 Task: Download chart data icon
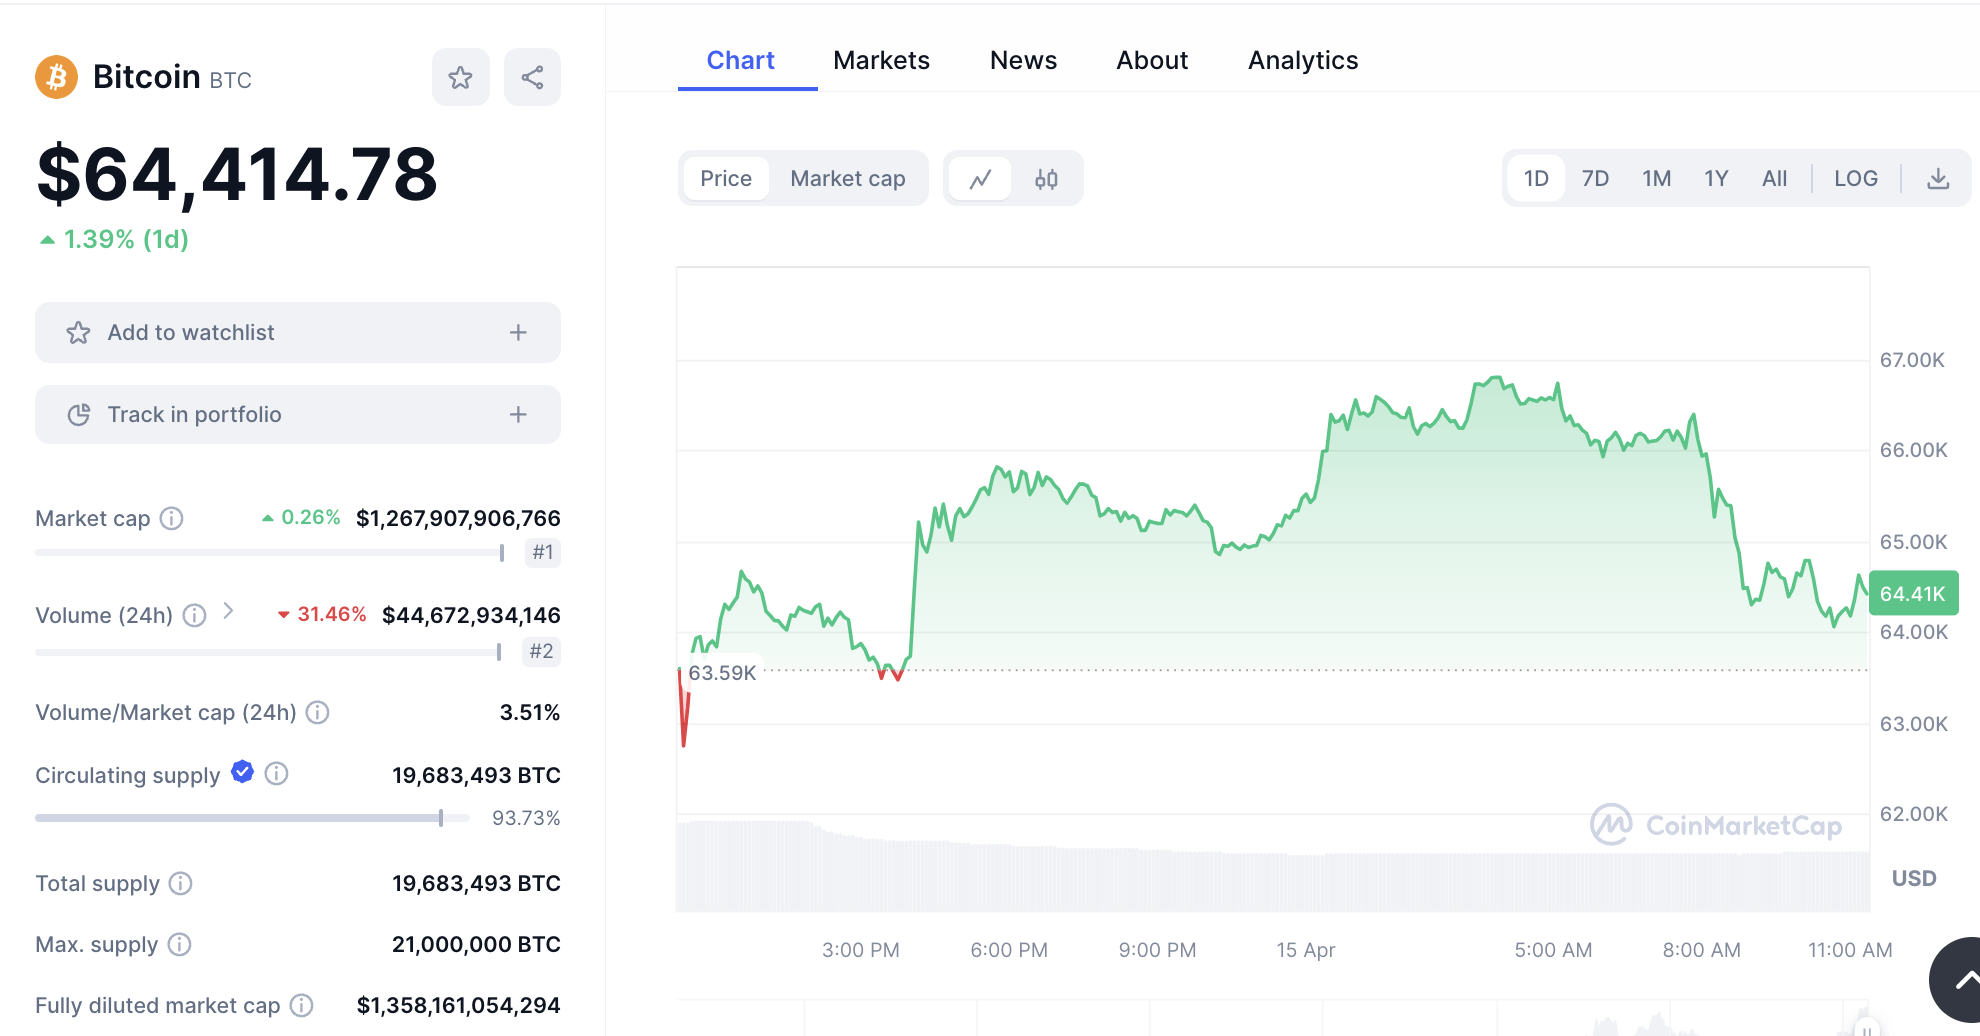click(1937, 179)
